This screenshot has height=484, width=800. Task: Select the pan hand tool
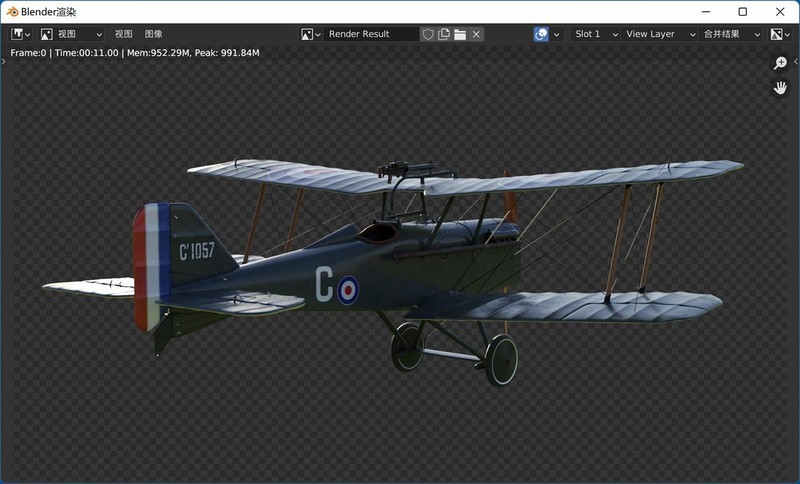[x=780, y=88]
